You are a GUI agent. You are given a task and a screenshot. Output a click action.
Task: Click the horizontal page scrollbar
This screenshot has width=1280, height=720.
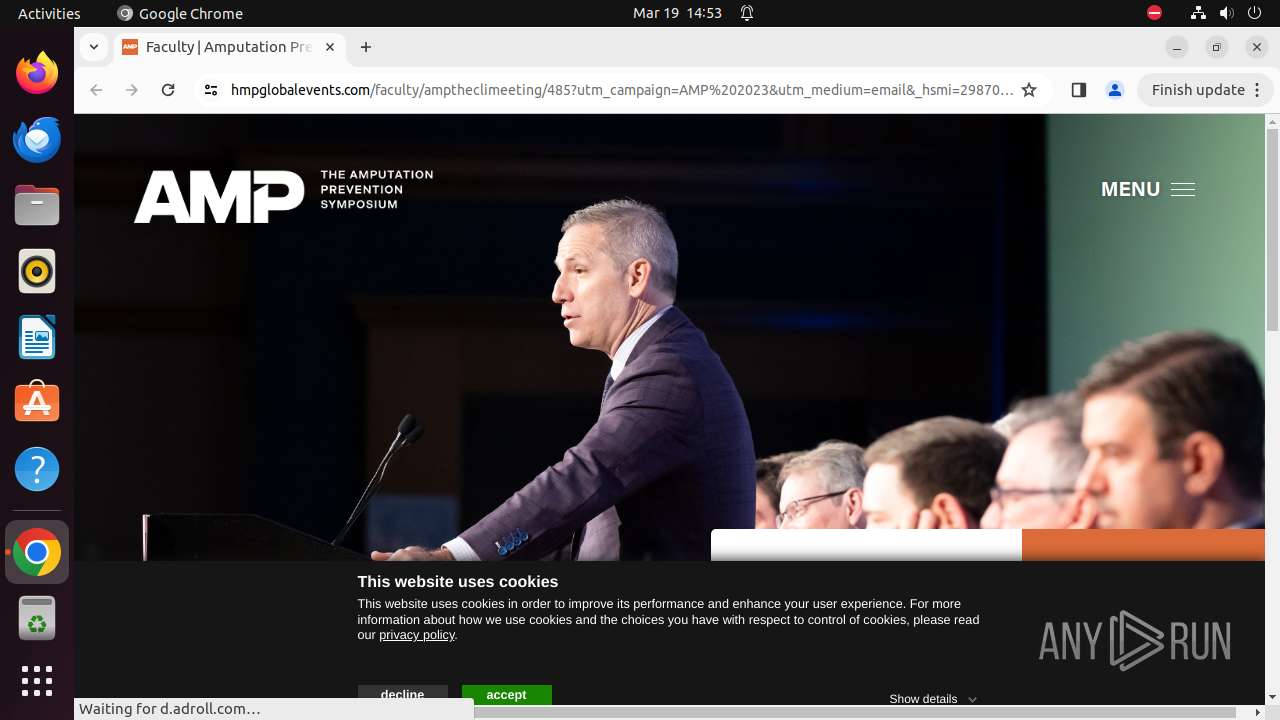tap(855, 712)
